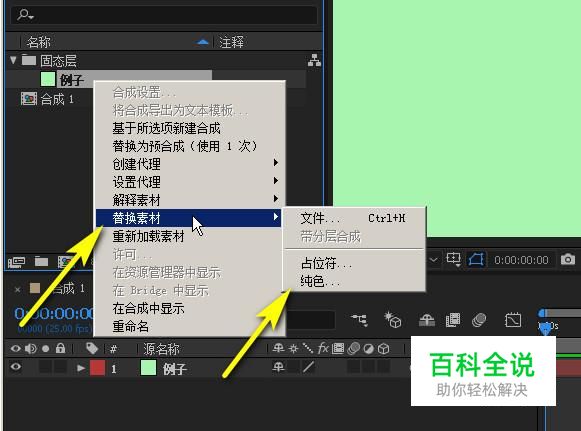Open viewer resolution dropdown arrow
The image size is (581, 431).
[433, 260]
